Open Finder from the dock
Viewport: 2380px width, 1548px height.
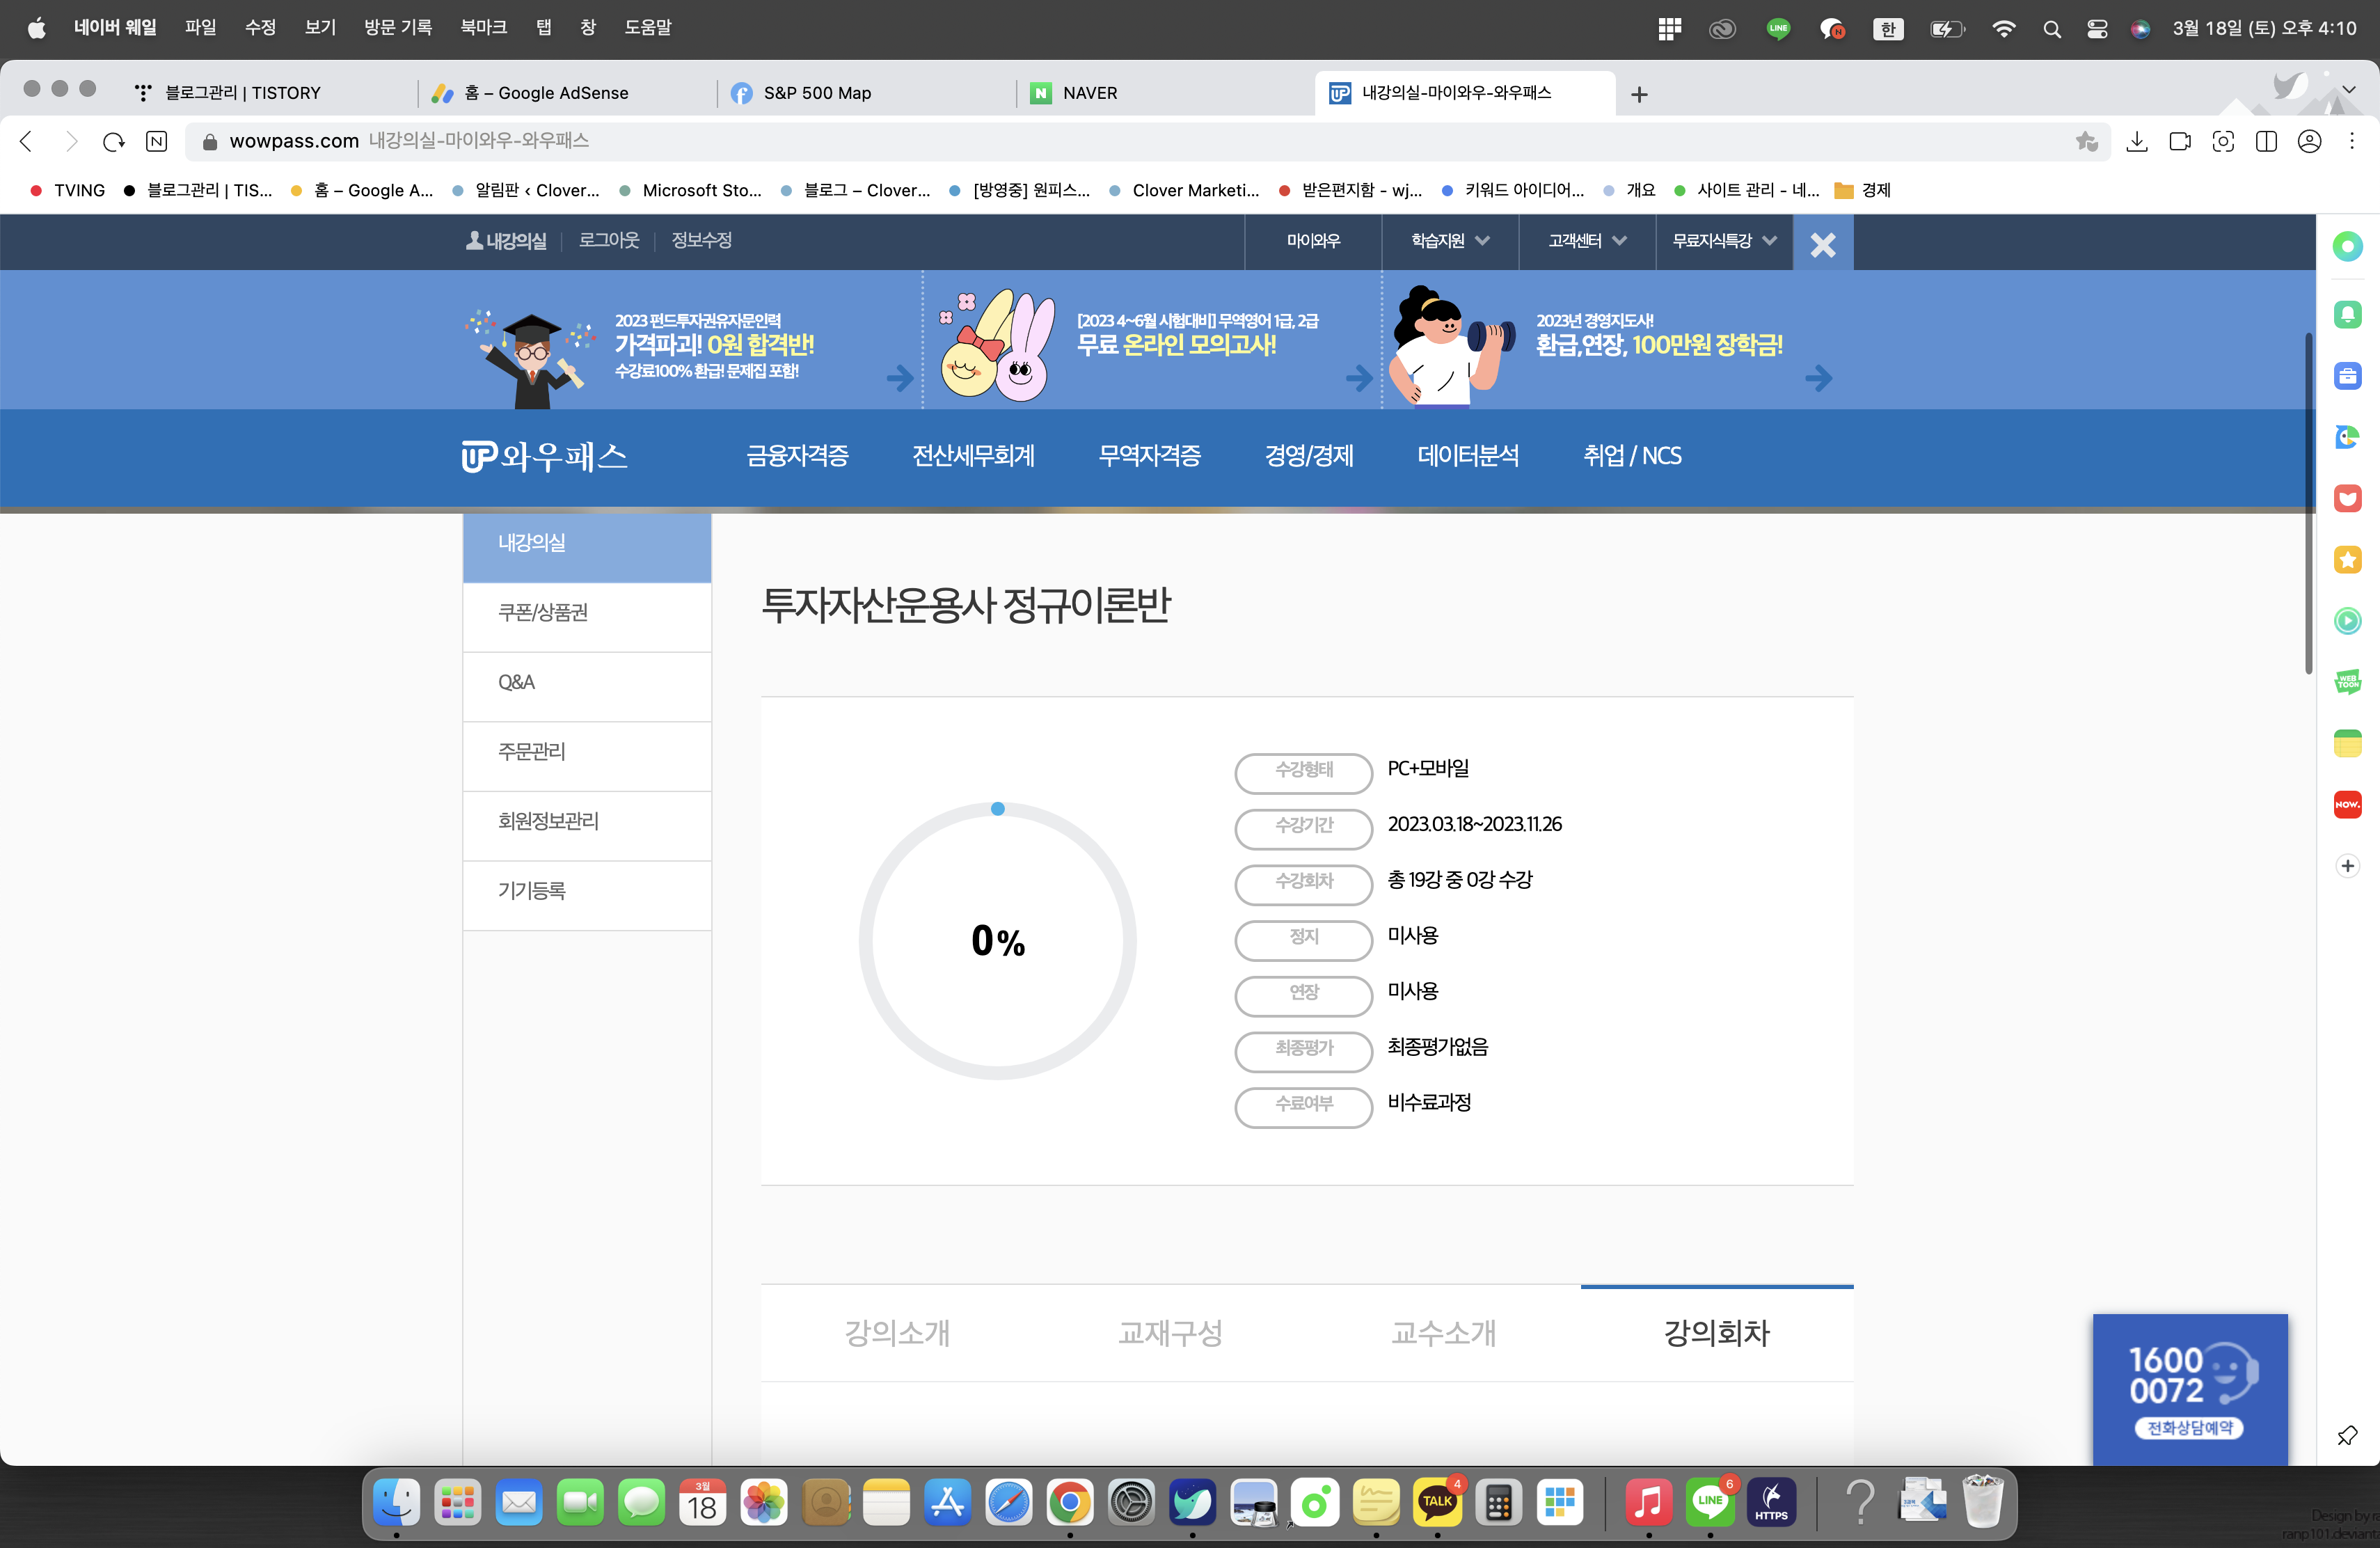397,1503
